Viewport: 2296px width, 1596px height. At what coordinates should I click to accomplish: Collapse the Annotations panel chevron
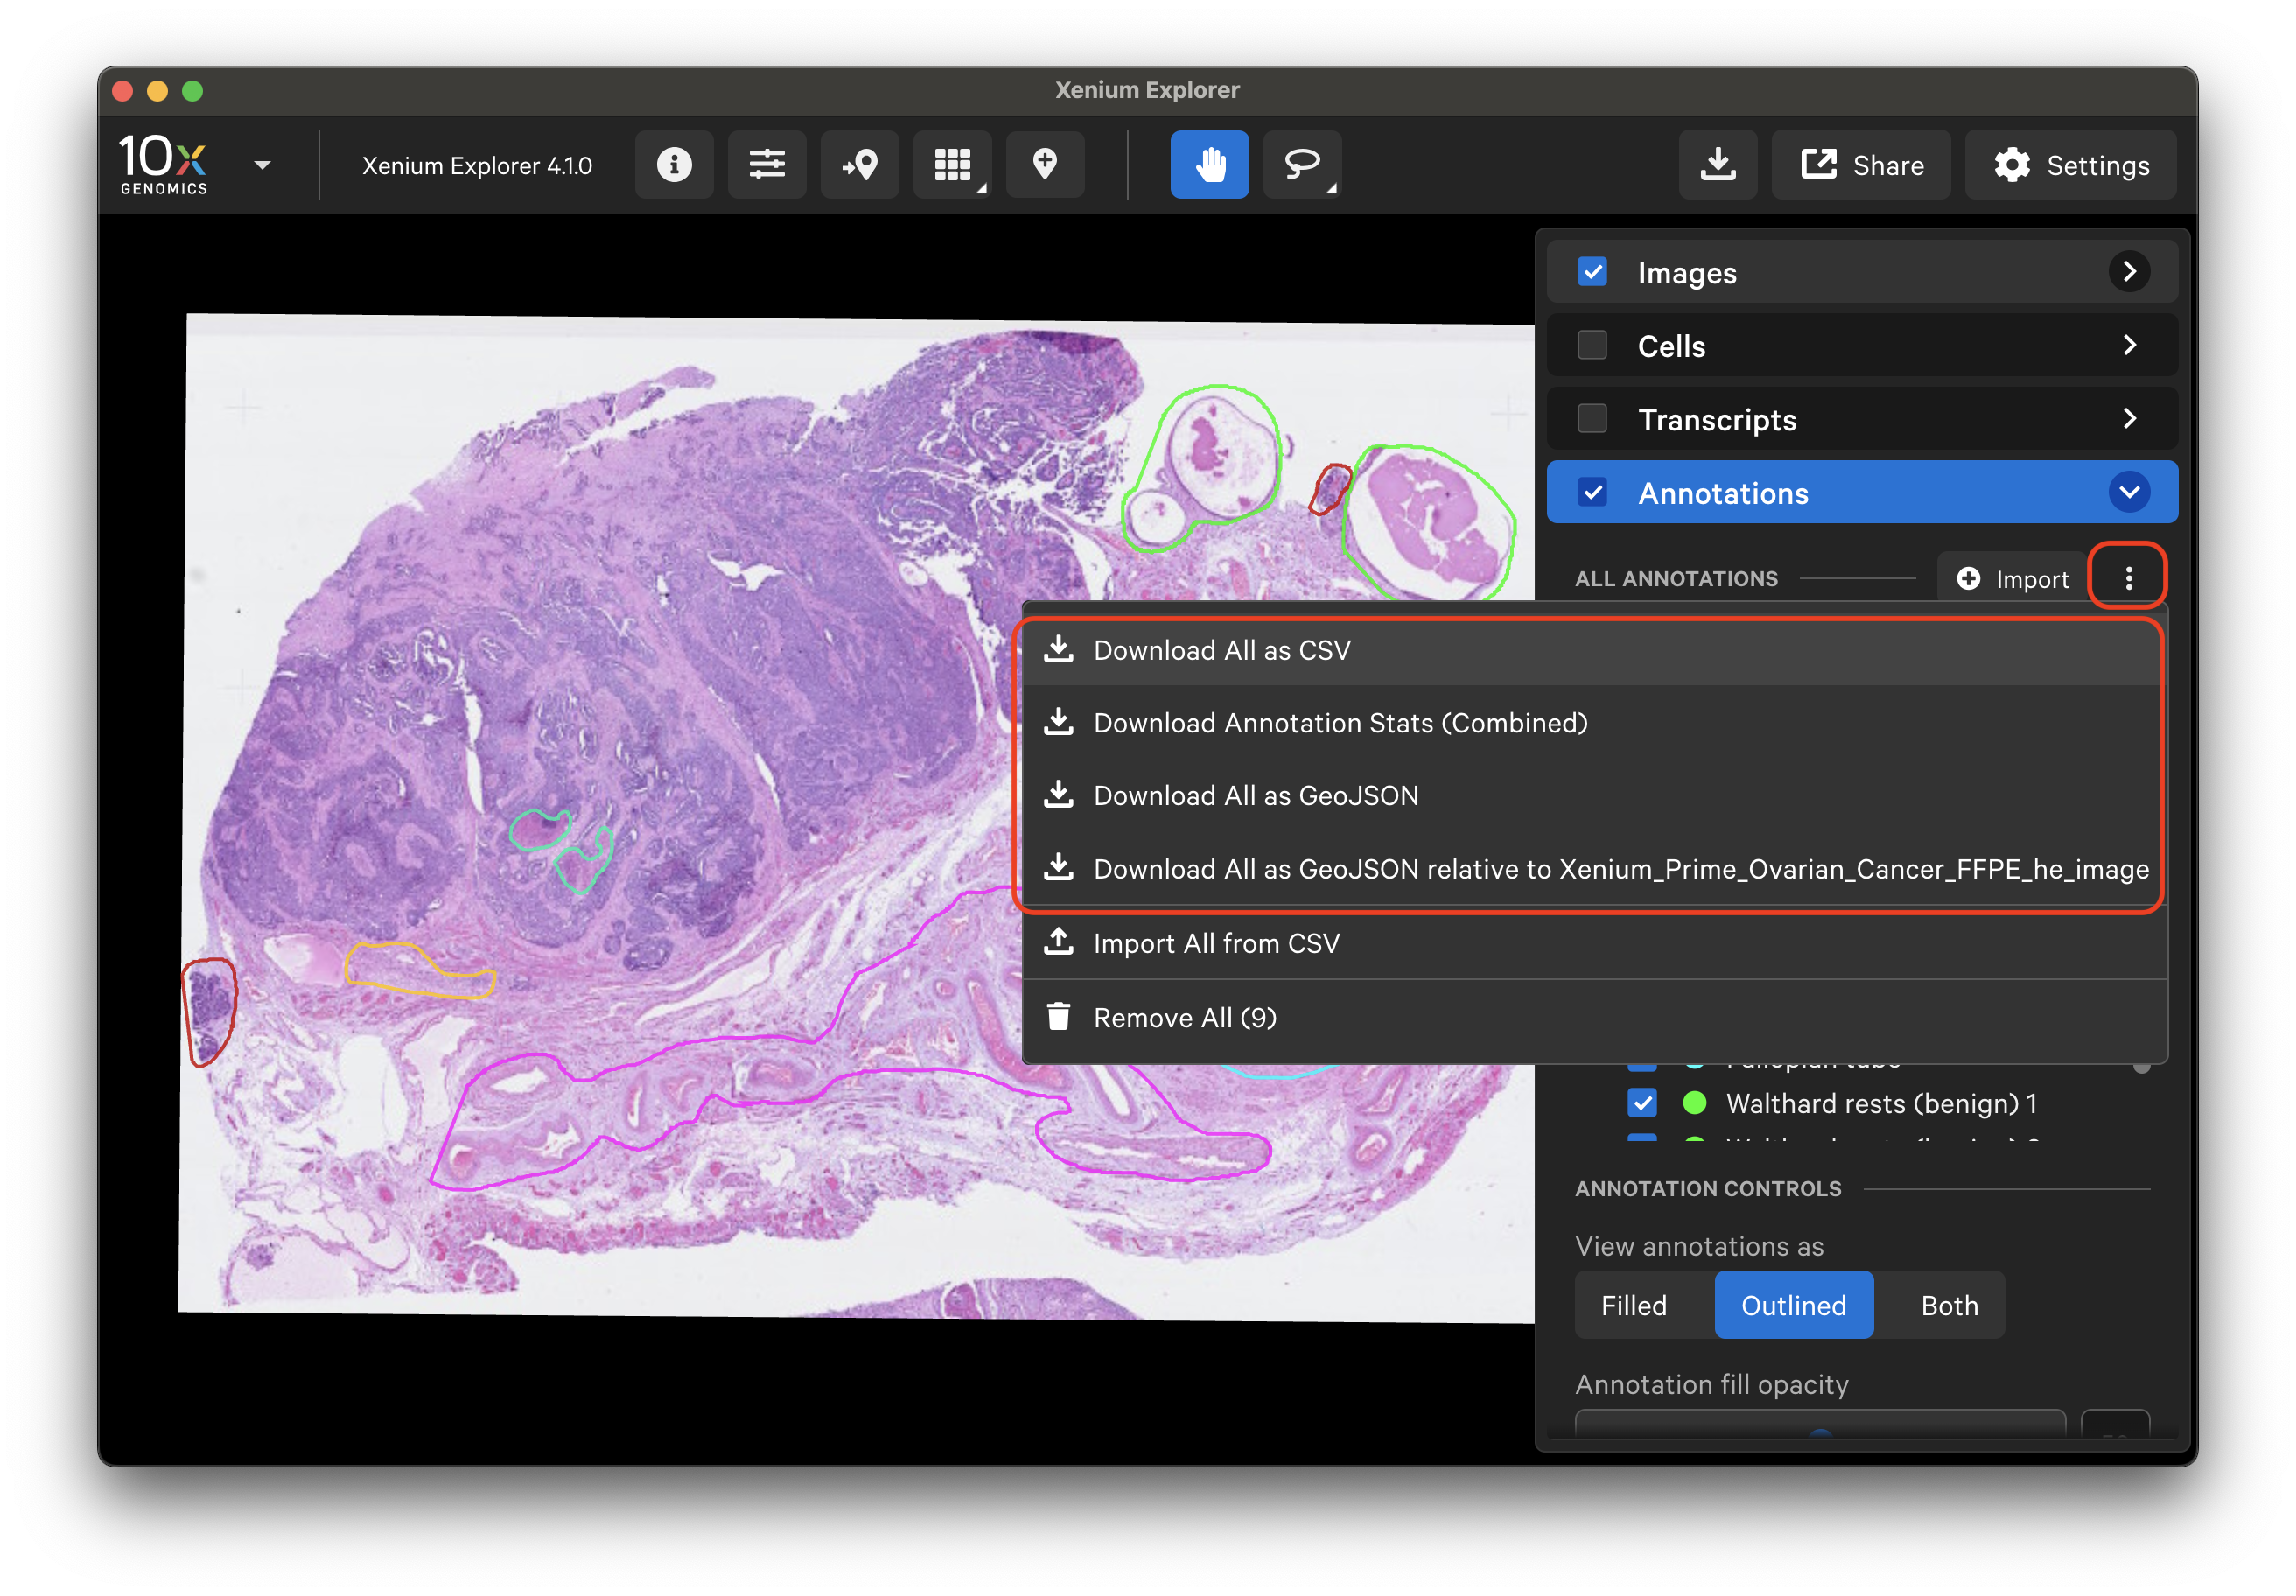2129,493
